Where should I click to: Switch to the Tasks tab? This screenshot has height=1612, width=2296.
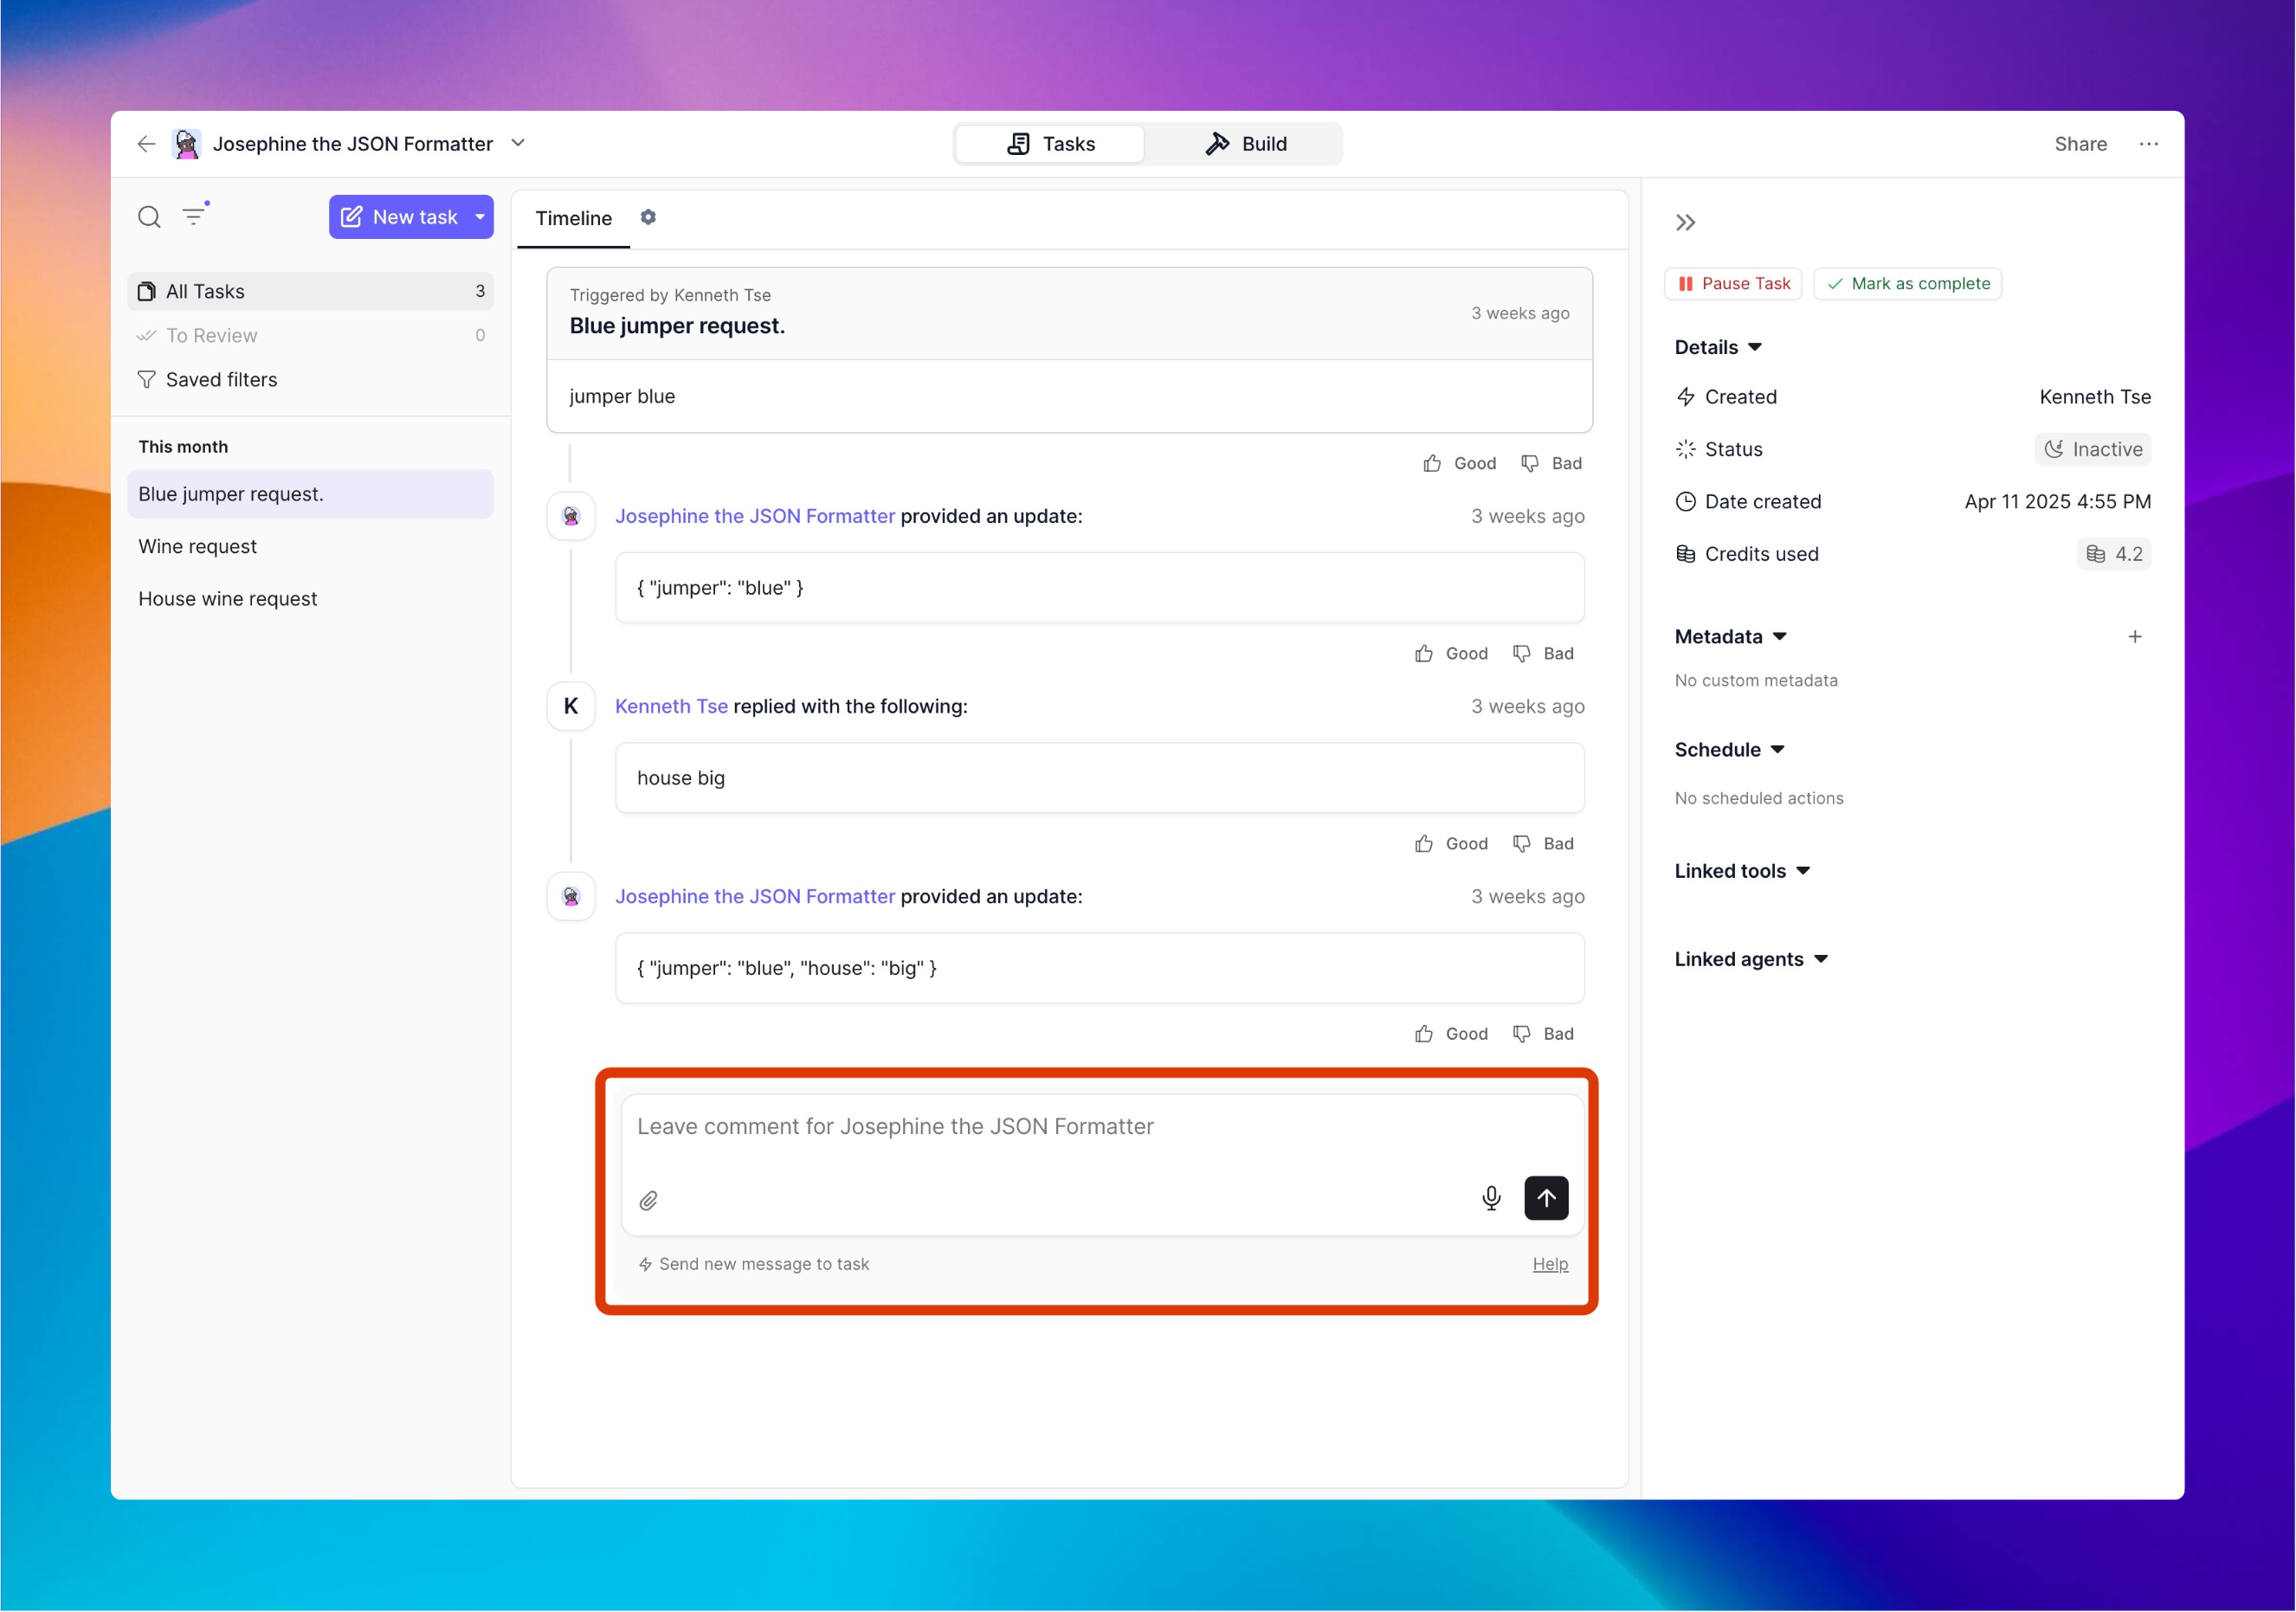pos(1050,144)
